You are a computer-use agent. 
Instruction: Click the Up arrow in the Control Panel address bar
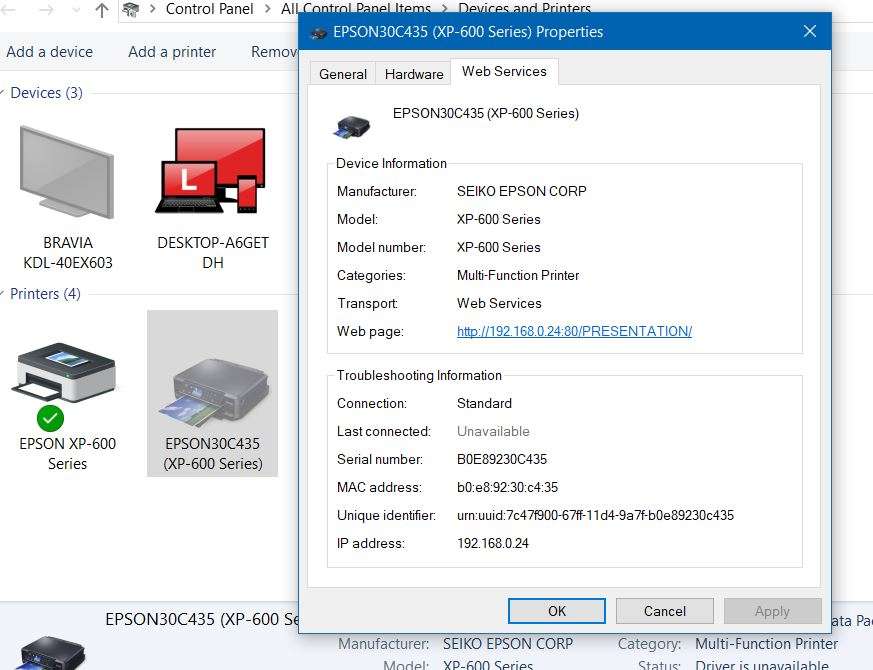[x=102, y=9]
